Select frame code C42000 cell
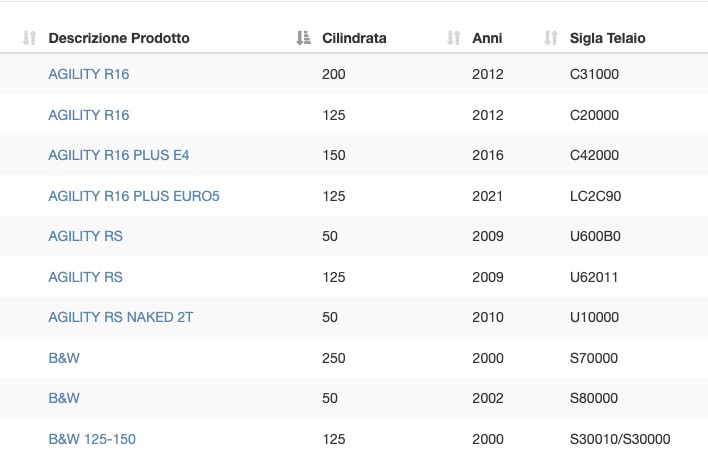The image size is (708, 466). pyautogui.click(x=594, y=155)
